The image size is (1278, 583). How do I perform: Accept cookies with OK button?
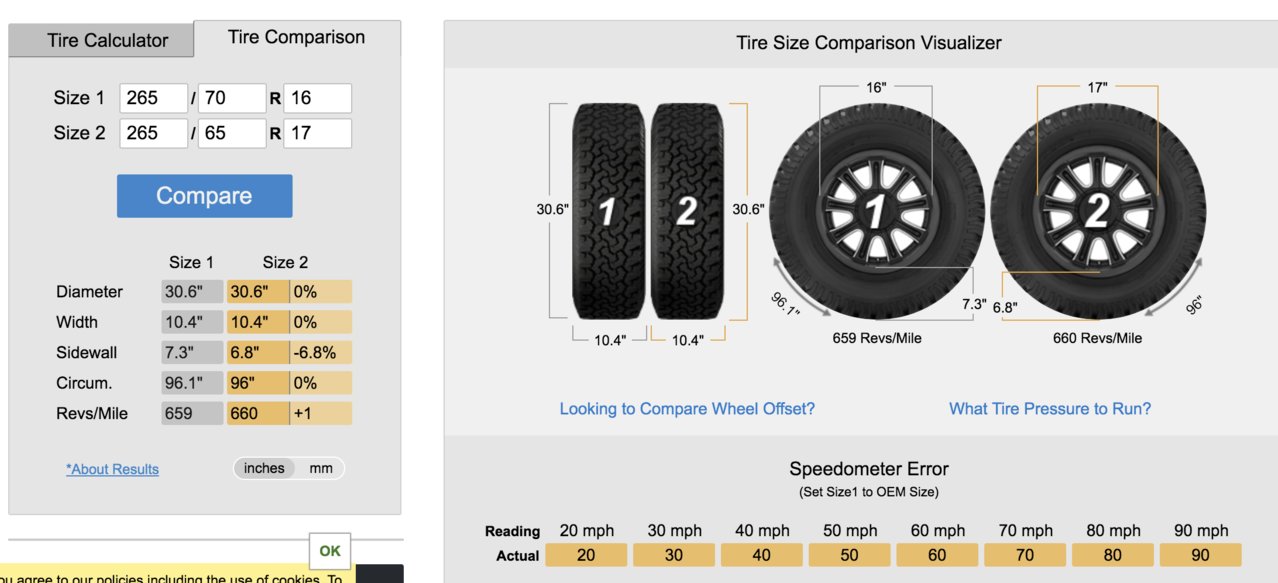pos(330,551)
